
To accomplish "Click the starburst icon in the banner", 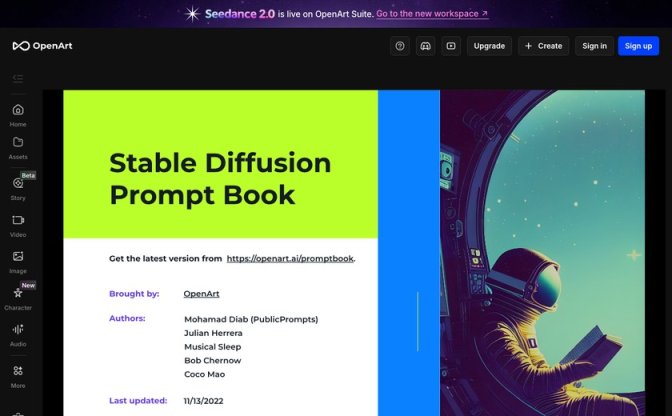I will click(x=192, y=14).
